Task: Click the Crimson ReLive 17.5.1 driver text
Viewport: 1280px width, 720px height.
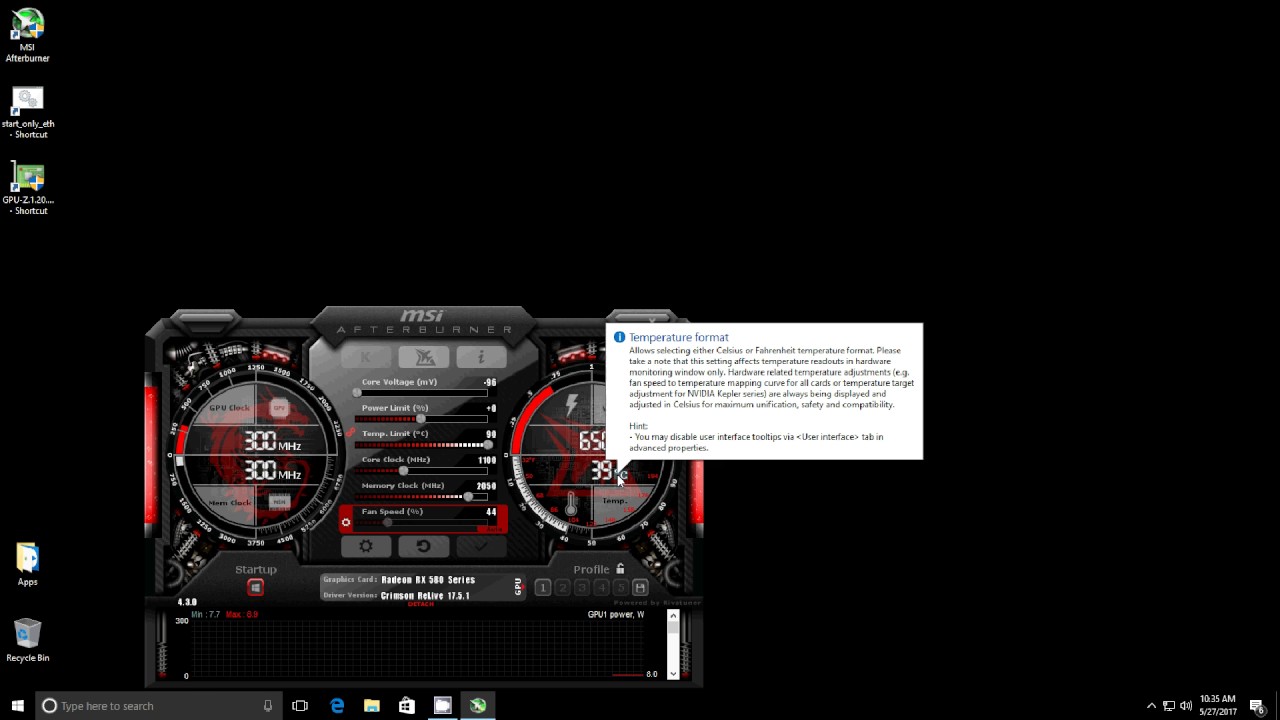Action: 425,596
